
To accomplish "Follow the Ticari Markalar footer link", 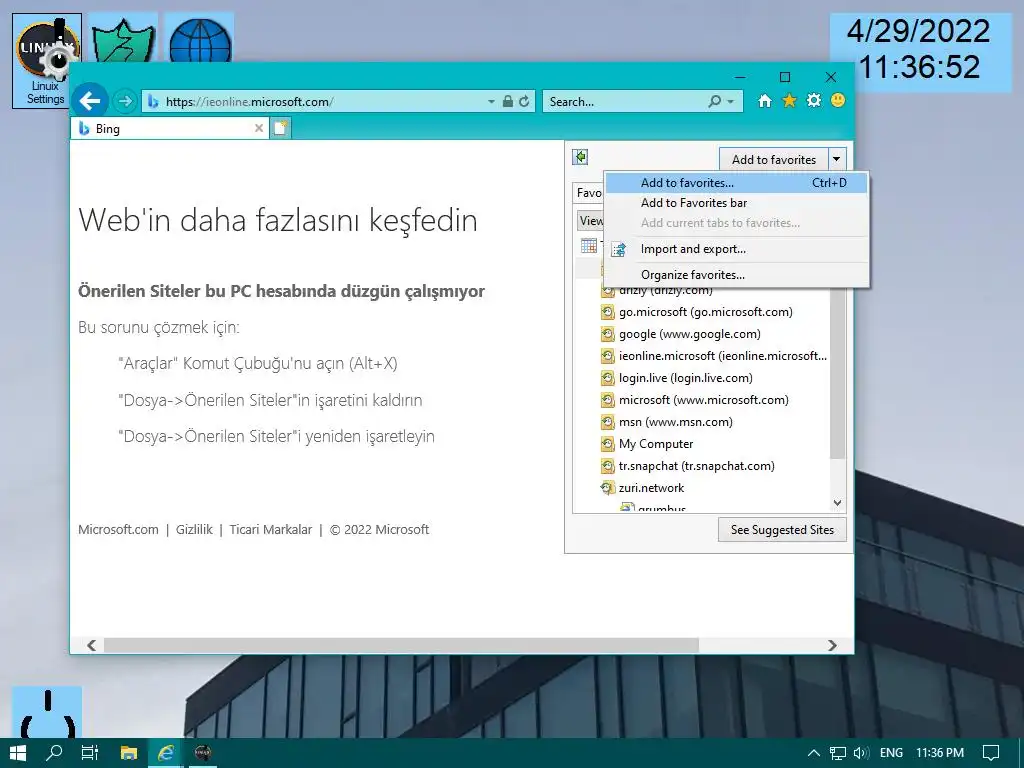I will [x=270, y=530].
